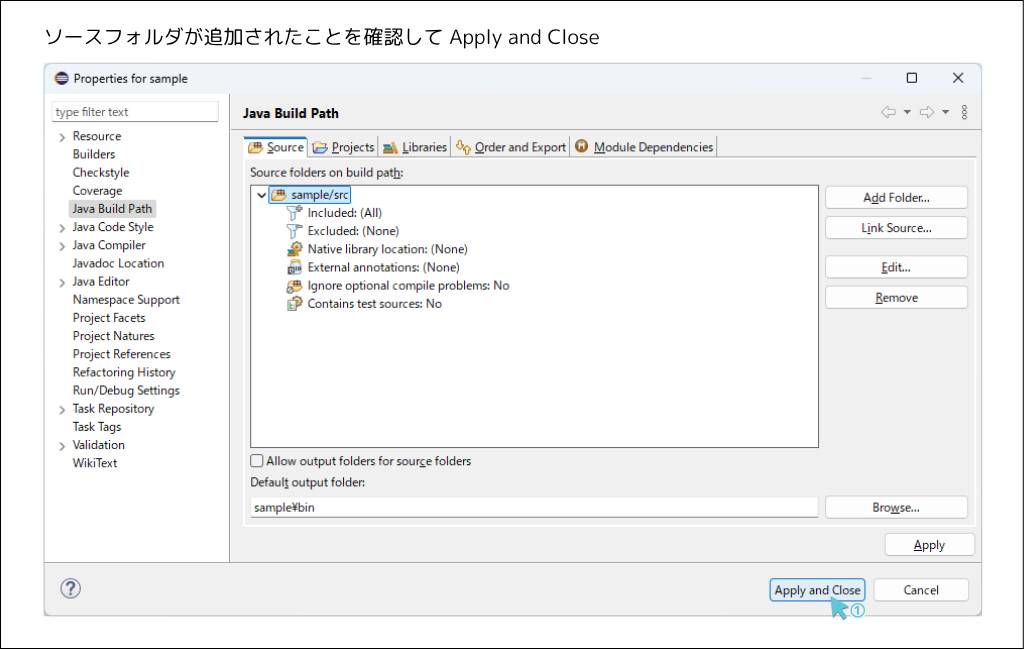Click the Projects tab folder icon
Screen dimensions: 1024x650
pyautogui.click(x=320, y=148)
